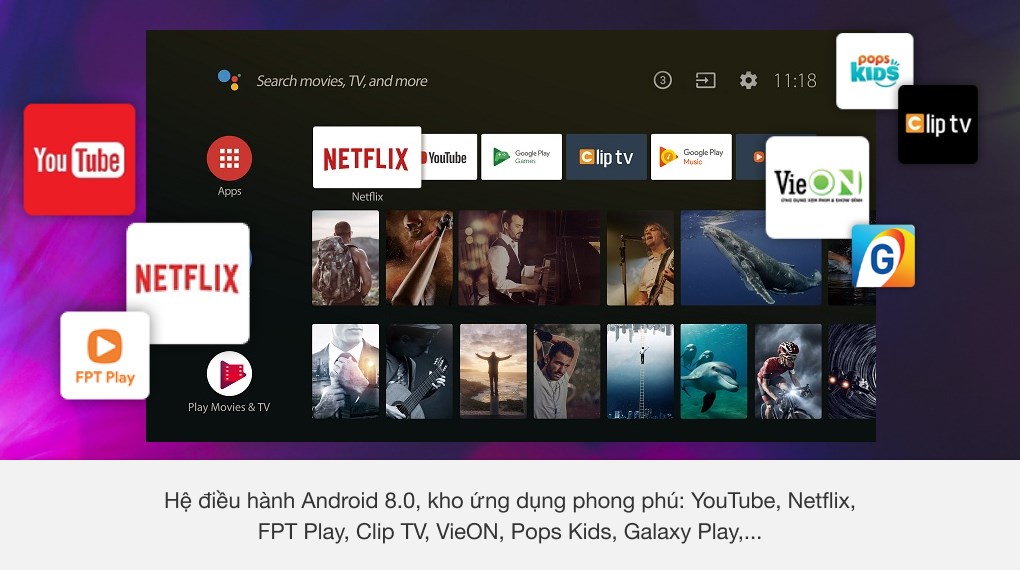Viewport: 1020px width, 570px height.
Task: Click the 11:18 clock
Action: pyautogui.click(x=795, y=80)
